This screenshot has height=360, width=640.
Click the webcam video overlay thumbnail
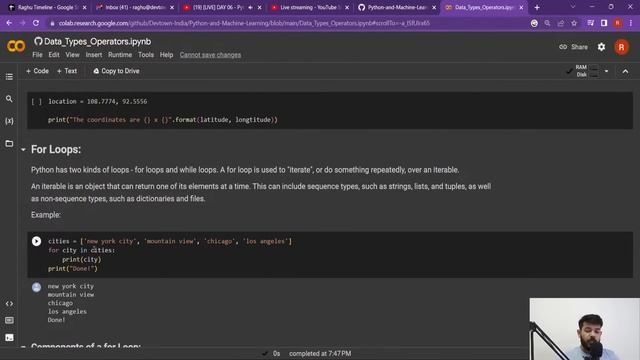pyautogui.click(x=584, y=329)
